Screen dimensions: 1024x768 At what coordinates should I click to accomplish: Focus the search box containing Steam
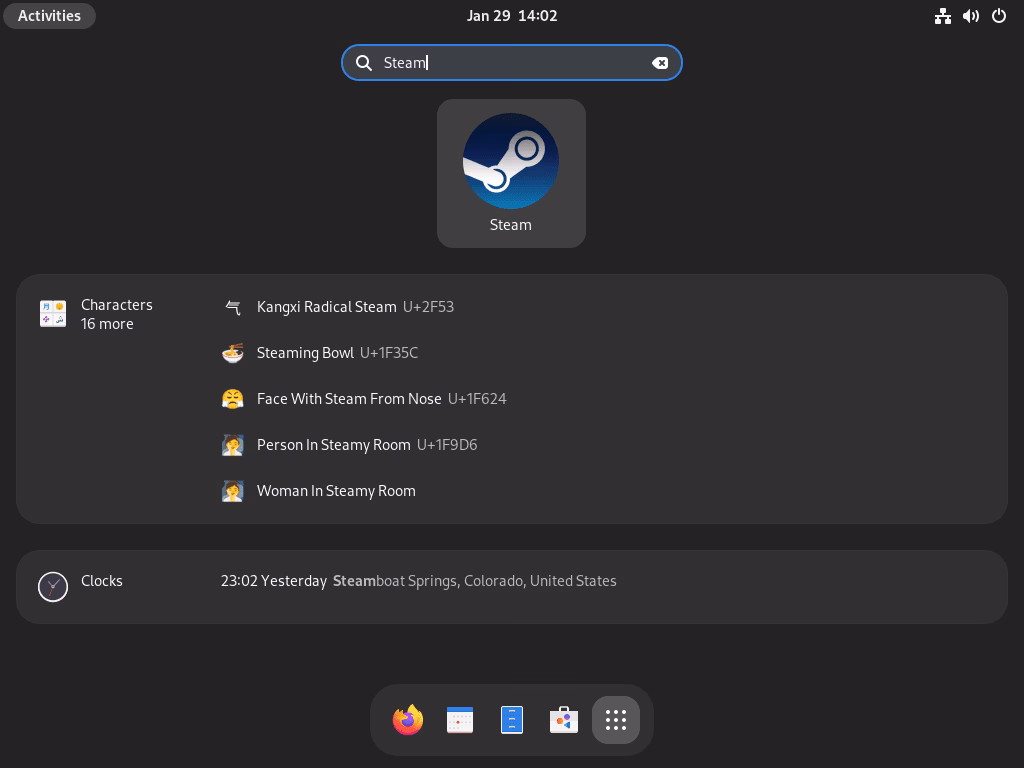coord(511,63)
